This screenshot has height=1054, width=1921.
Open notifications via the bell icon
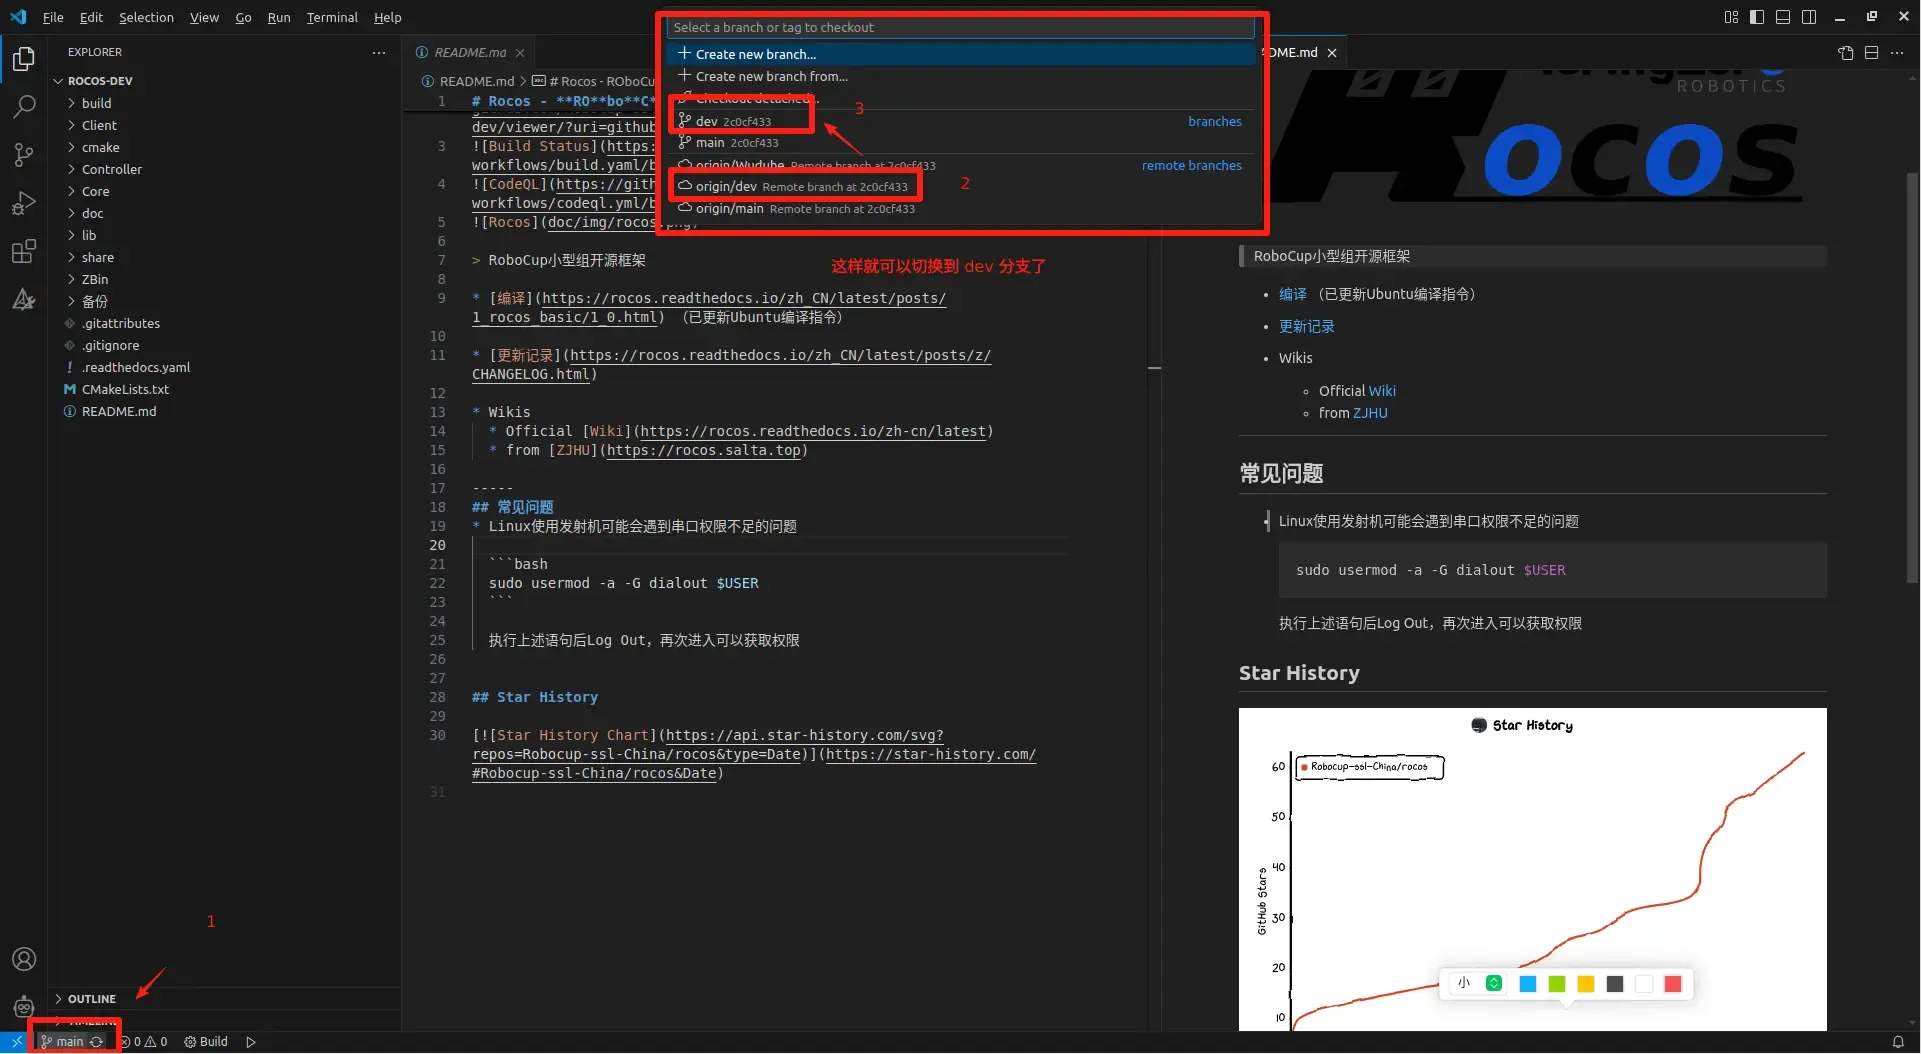1897,1041
